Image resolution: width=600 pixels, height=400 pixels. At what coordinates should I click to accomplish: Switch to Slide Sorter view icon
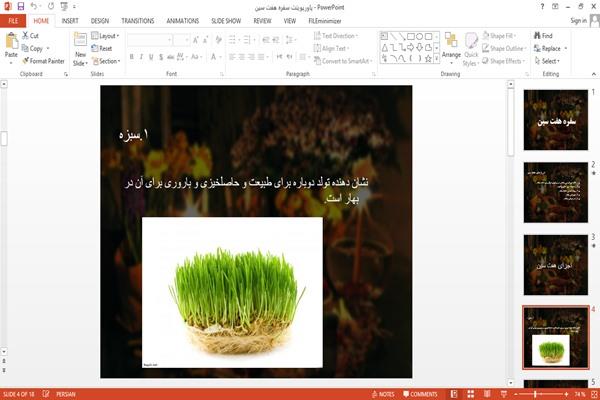click(x=471, y=394)
